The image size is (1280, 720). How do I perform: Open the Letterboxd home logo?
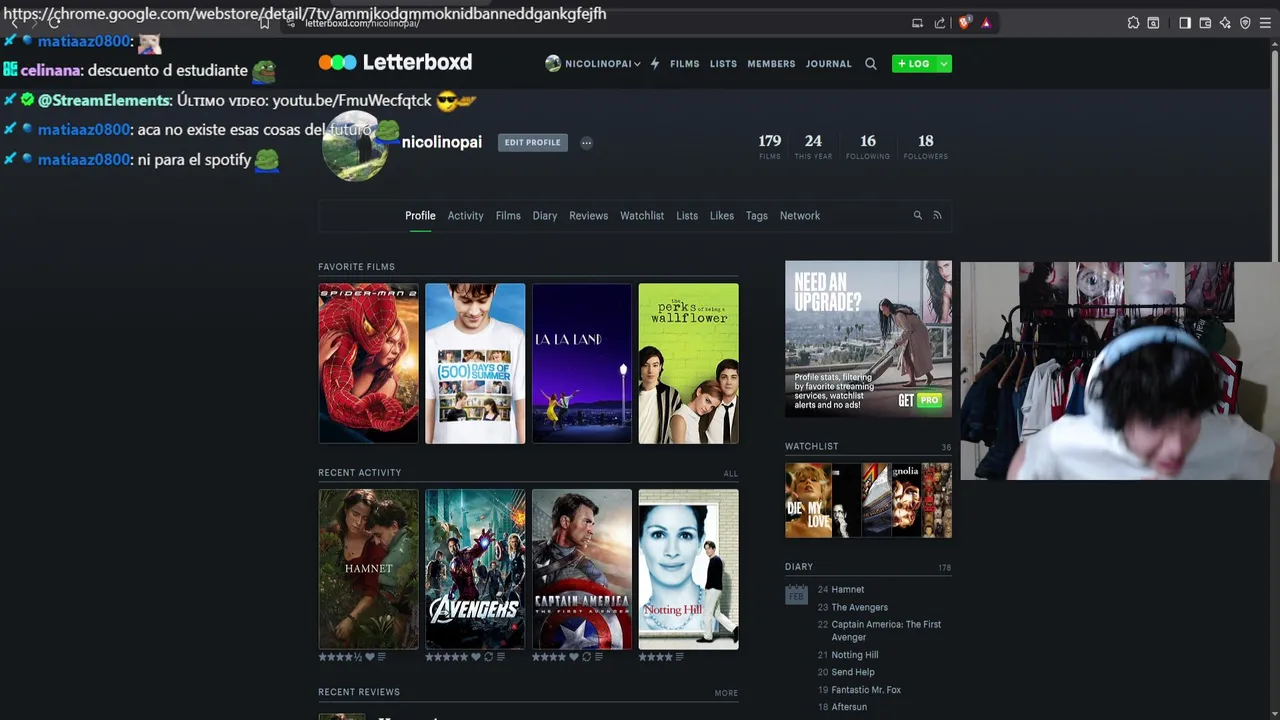pos(395,62)
